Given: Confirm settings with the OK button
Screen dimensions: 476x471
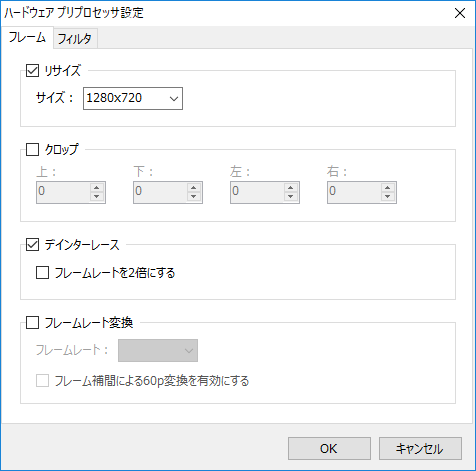Looking at the screenshot, I should click(x=329, y=448).
